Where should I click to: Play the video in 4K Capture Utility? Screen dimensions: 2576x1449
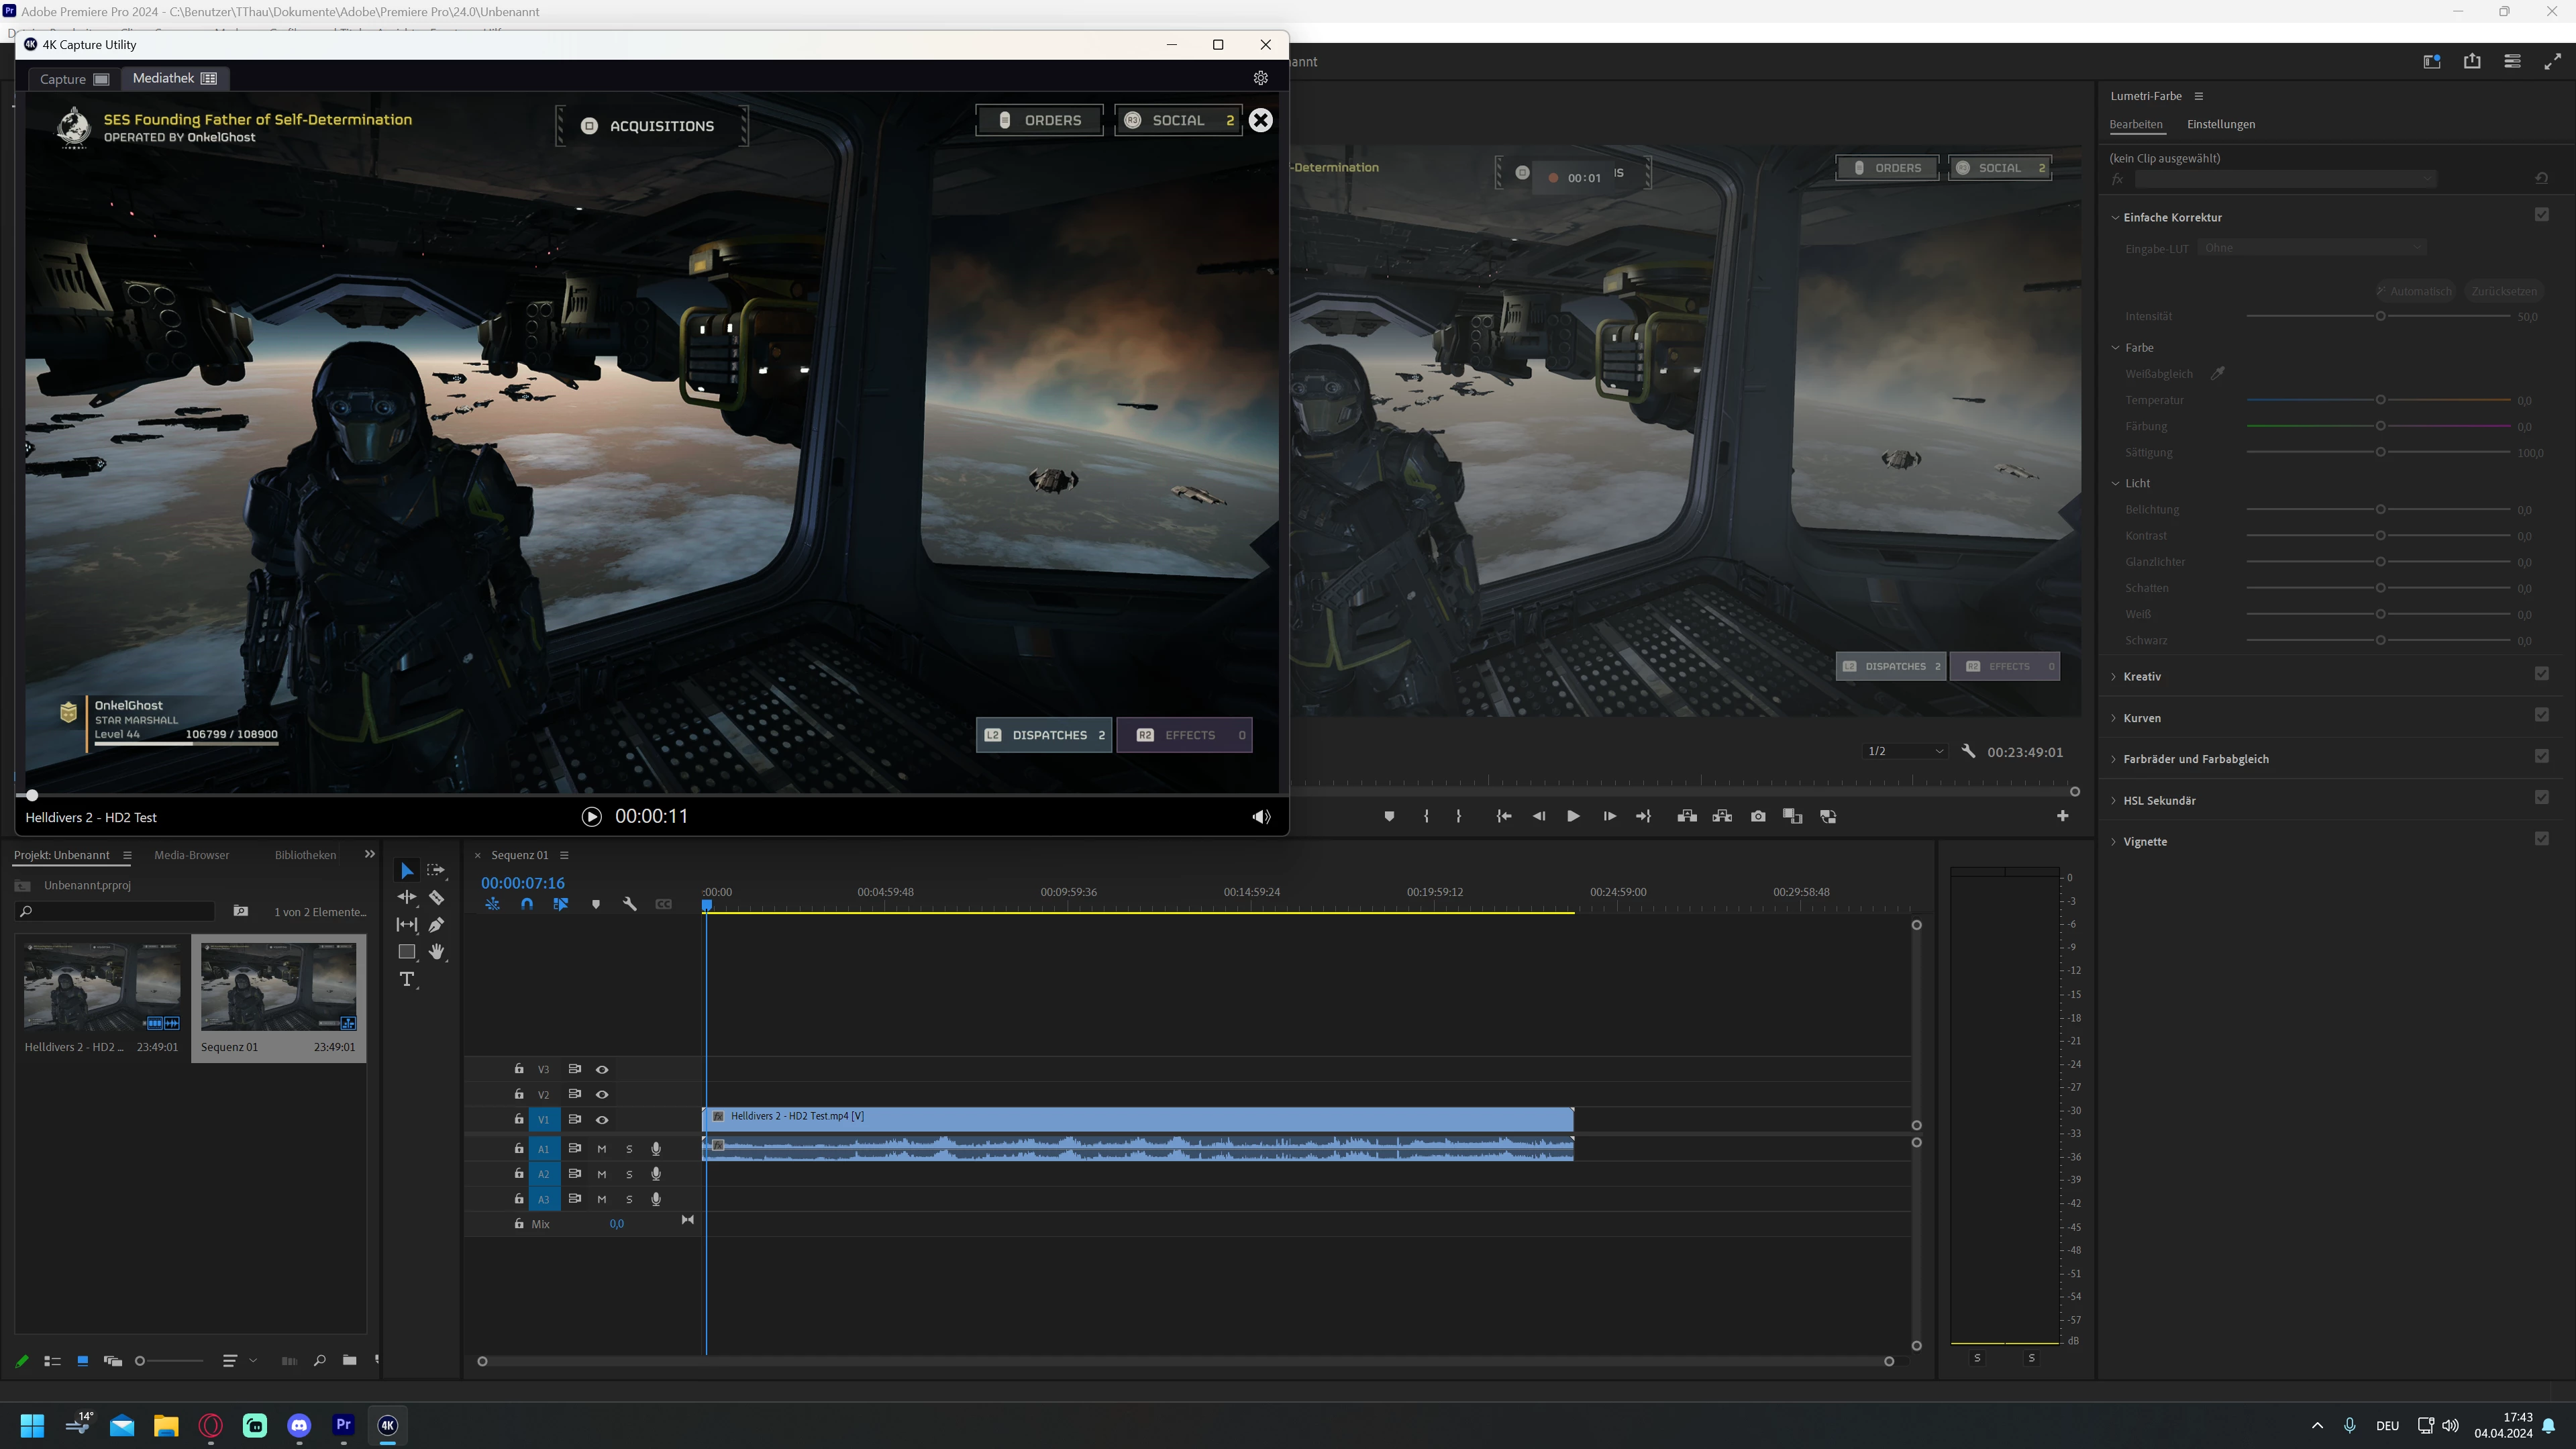coord(591,817)
